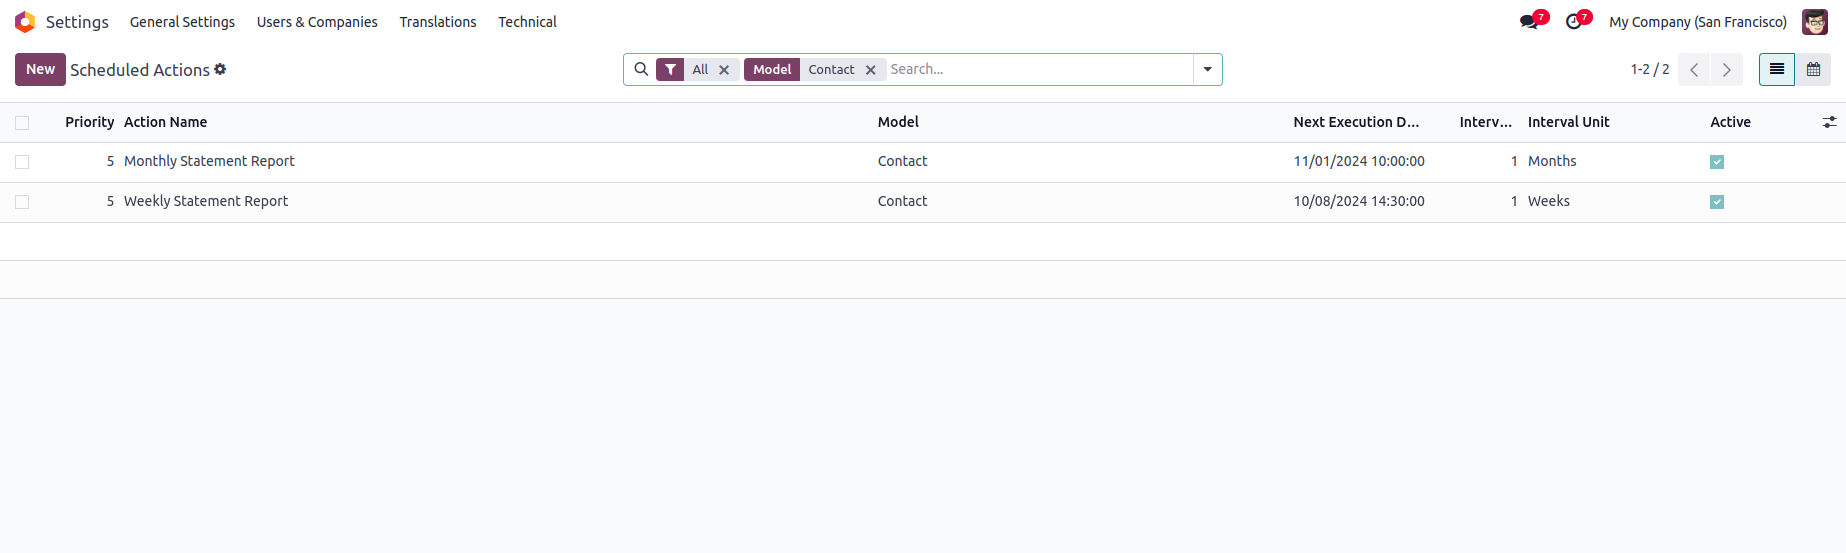Image resolution: width=1846 pixels, height=553 pixels.
Task: Click the Search input field
Action: [1038, 69]
